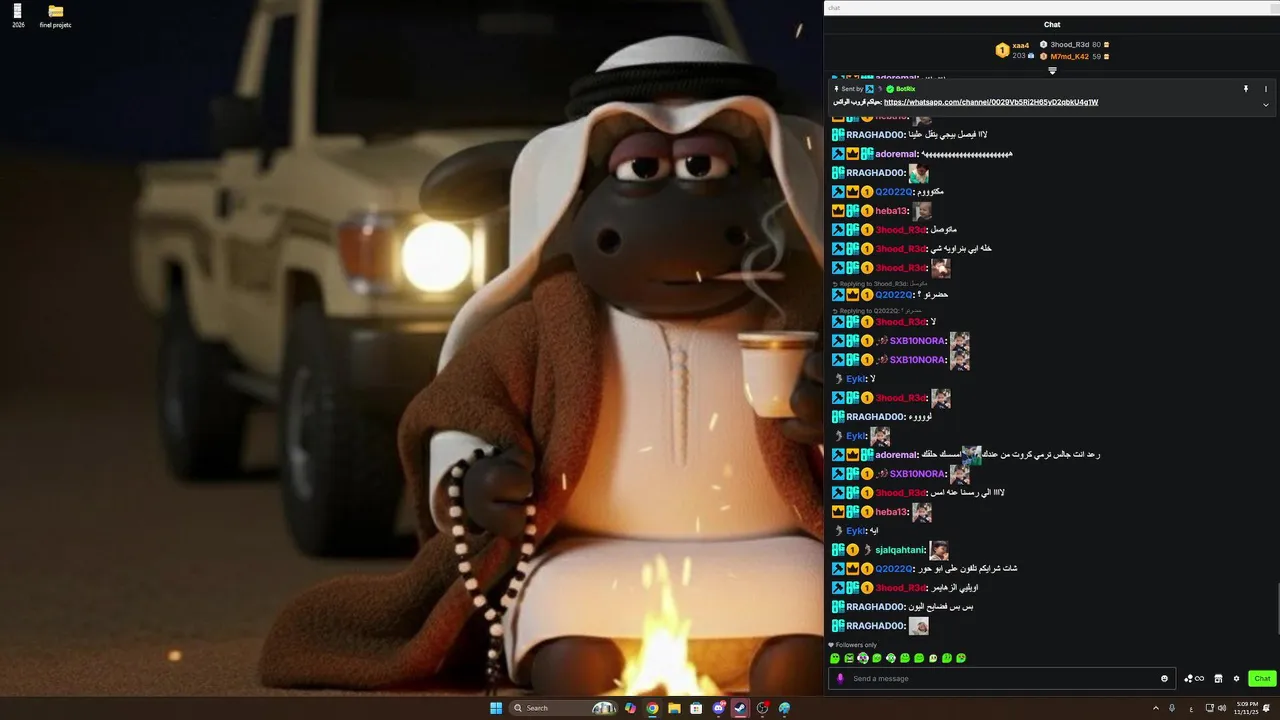This screenshot has width=1280, height=720.
Task: Click adoremal username on the ^^^^ message
Action: point(896,154)
